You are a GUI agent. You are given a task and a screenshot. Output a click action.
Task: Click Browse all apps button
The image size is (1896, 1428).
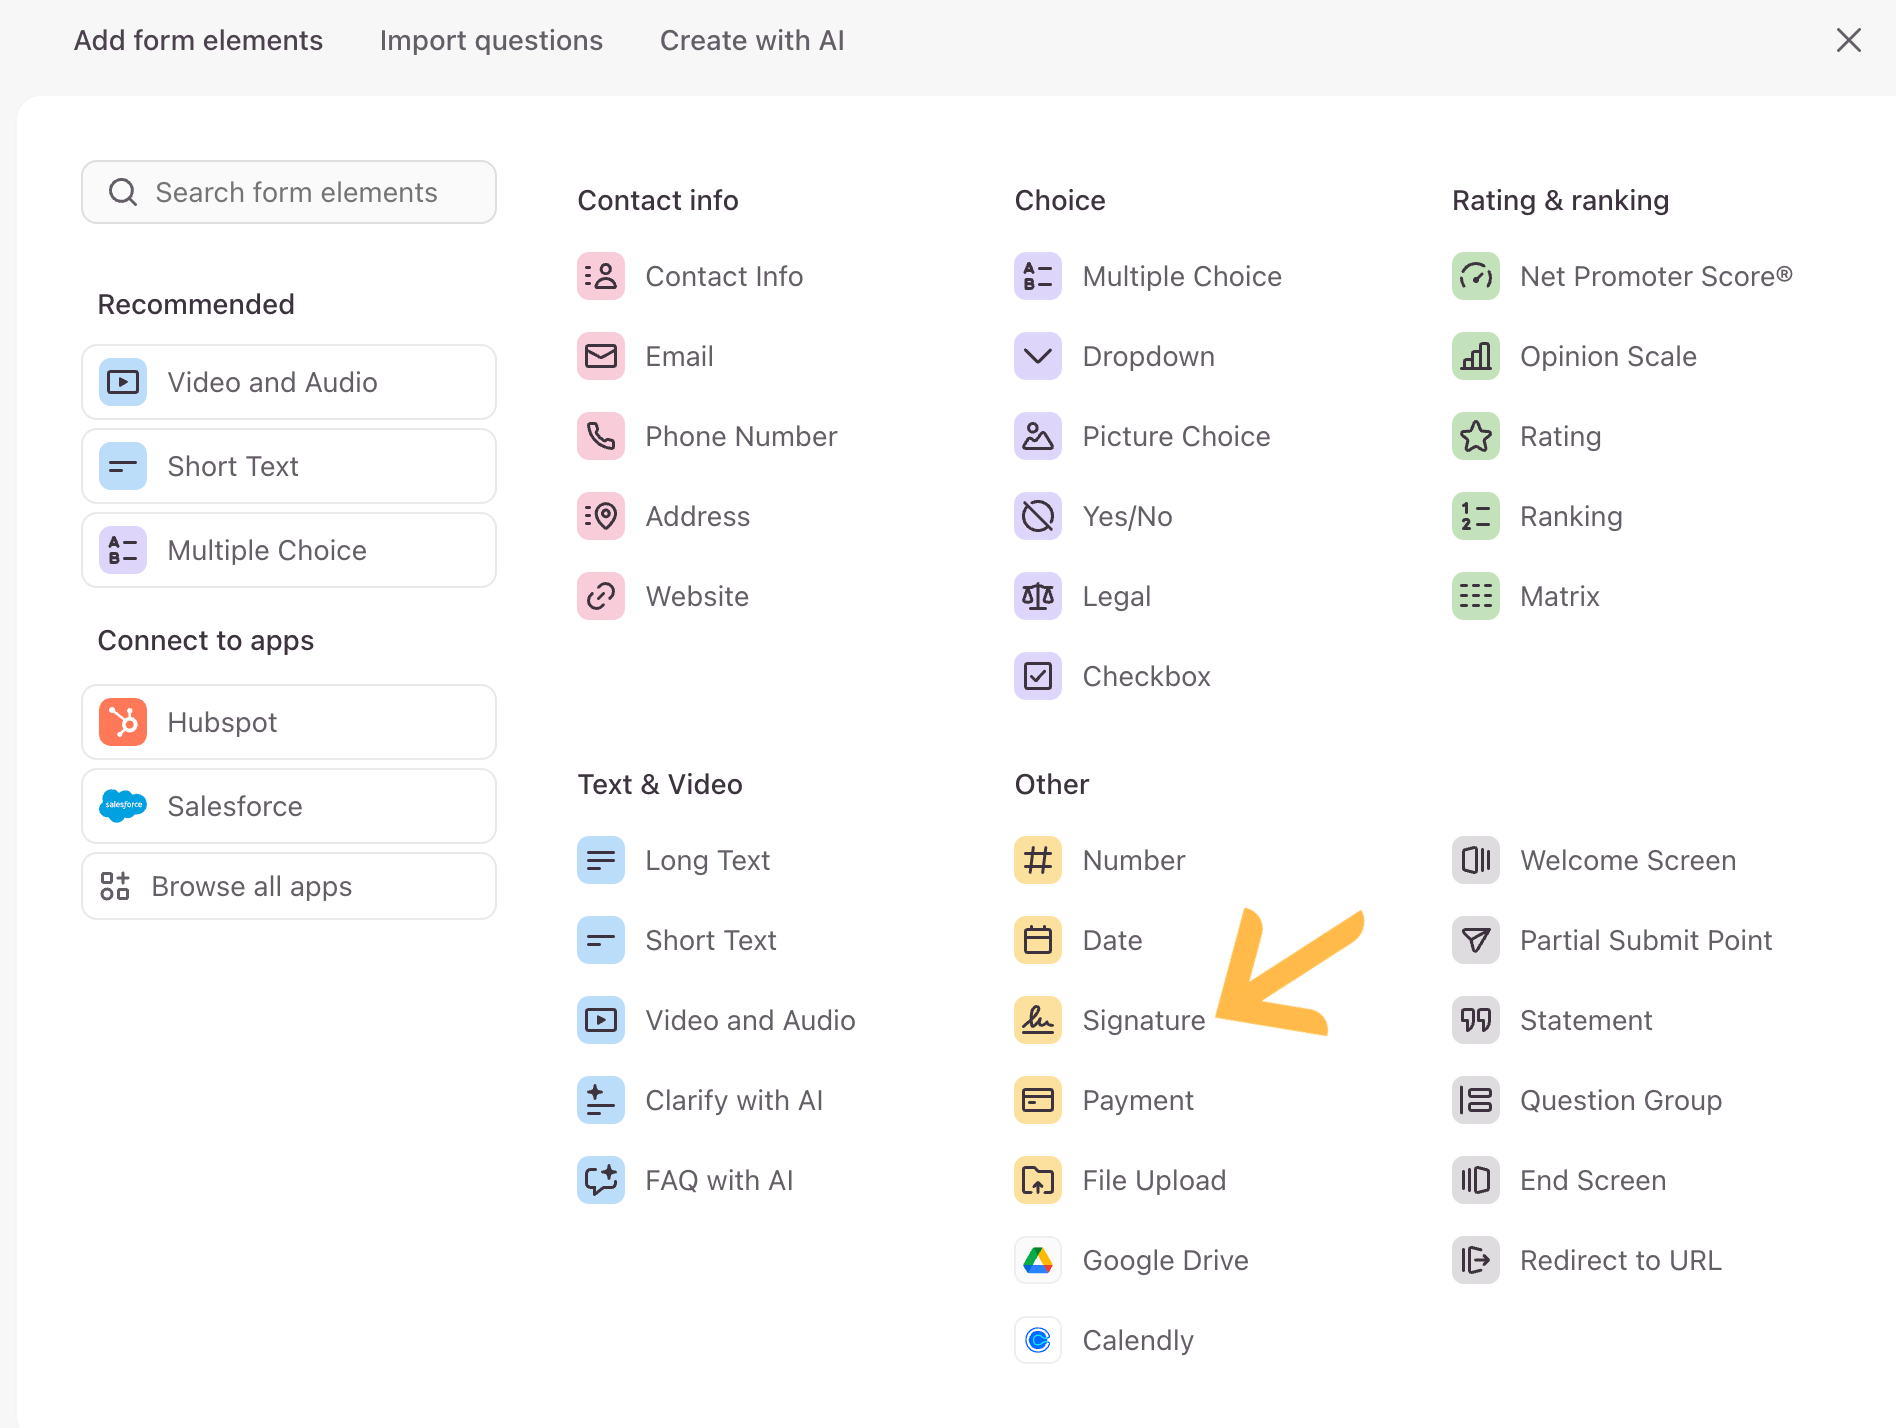(x=289, y=886)
